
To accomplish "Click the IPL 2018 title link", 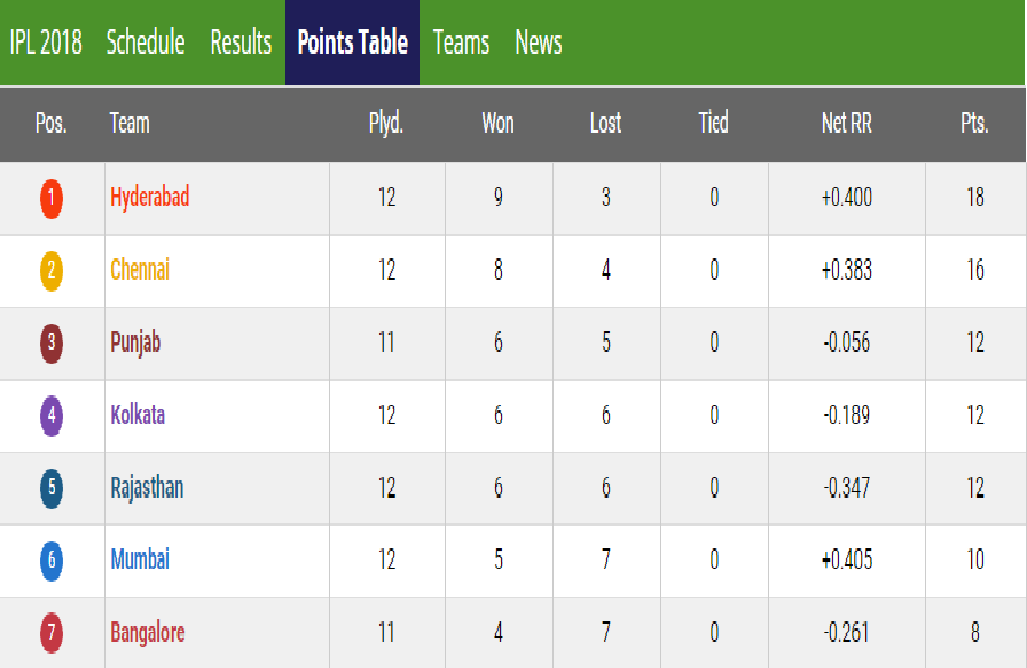I will (45, 43).
